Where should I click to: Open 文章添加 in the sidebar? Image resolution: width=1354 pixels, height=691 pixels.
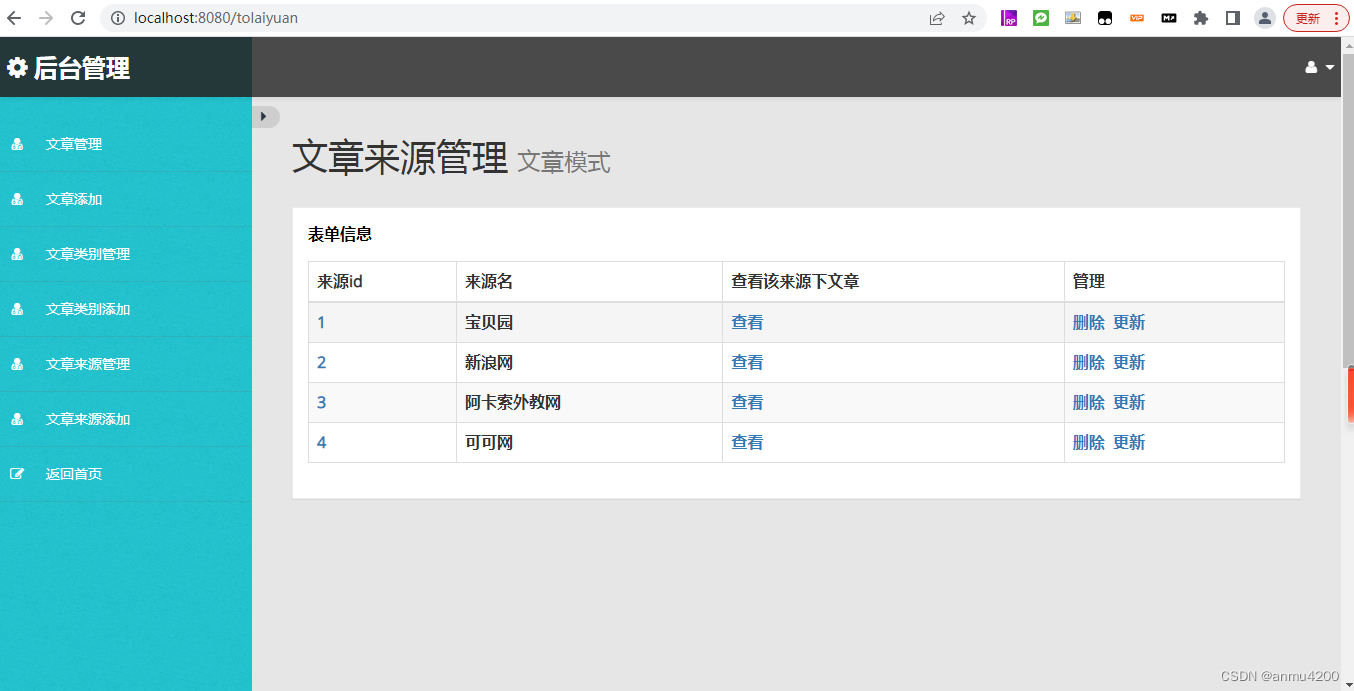pos(74,199)
